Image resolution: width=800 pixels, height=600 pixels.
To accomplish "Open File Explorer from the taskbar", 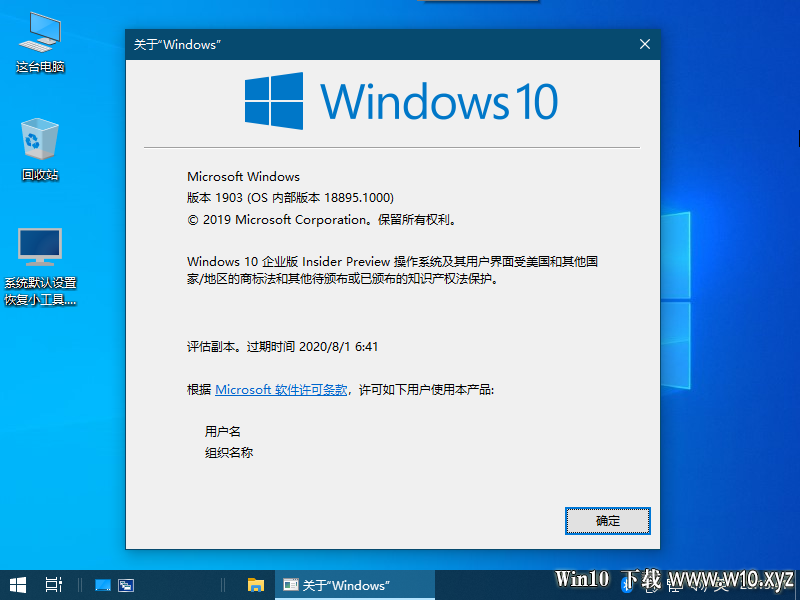I will 256,585.
